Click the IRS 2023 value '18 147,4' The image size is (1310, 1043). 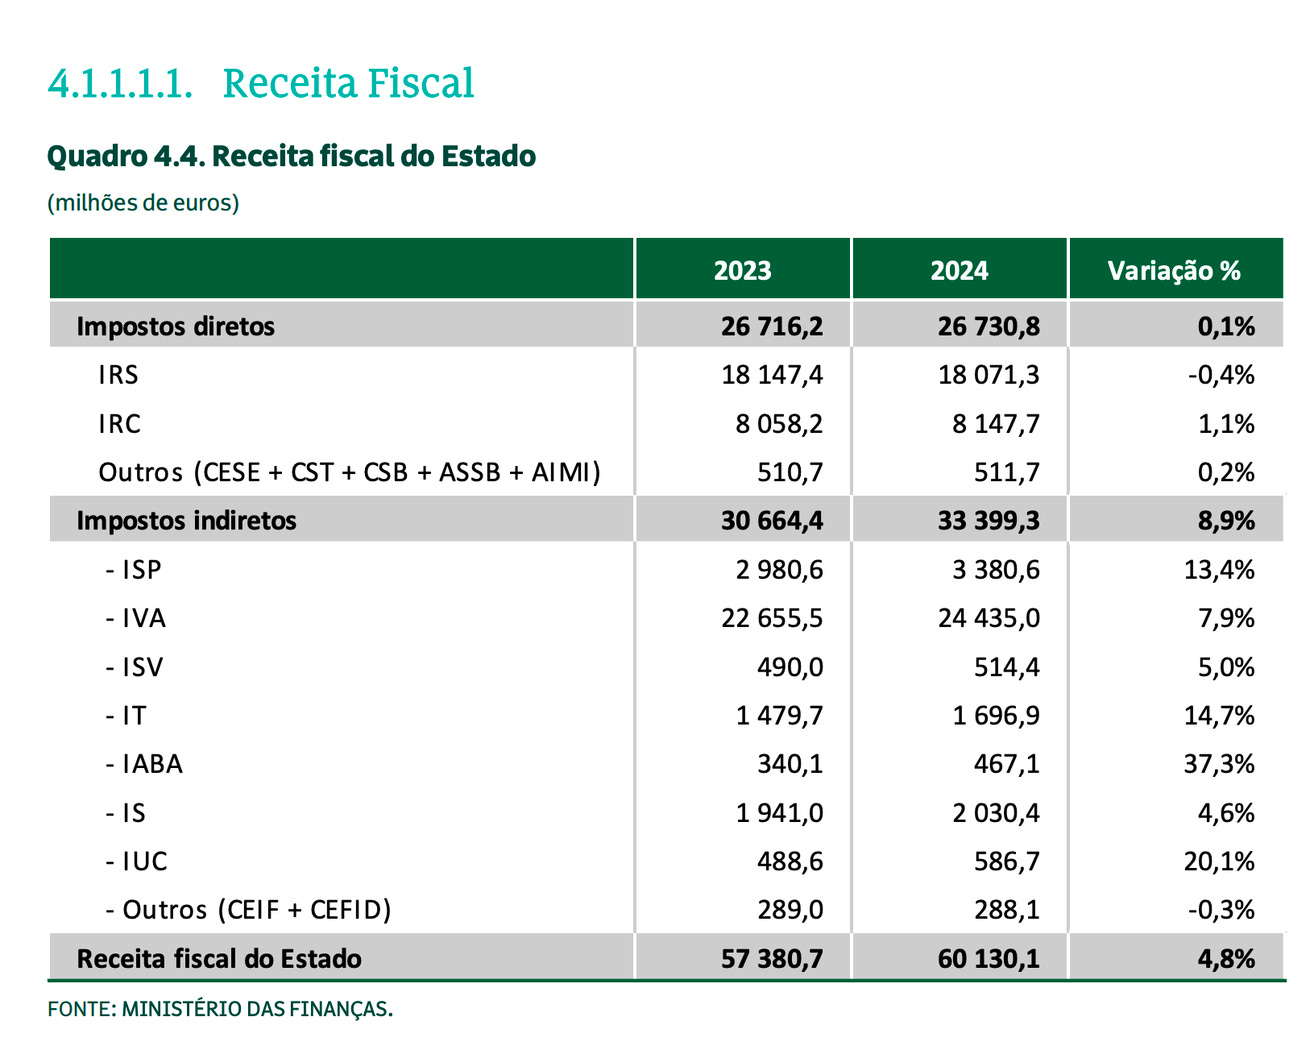[772, 375]
